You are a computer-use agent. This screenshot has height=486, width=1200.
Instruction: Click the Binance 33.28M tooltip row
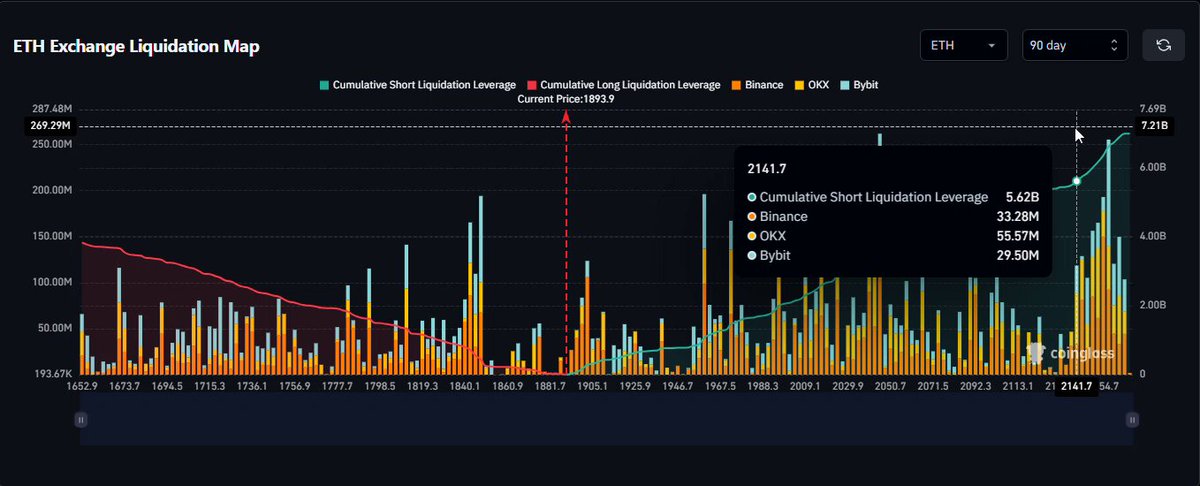pos(893,216)
